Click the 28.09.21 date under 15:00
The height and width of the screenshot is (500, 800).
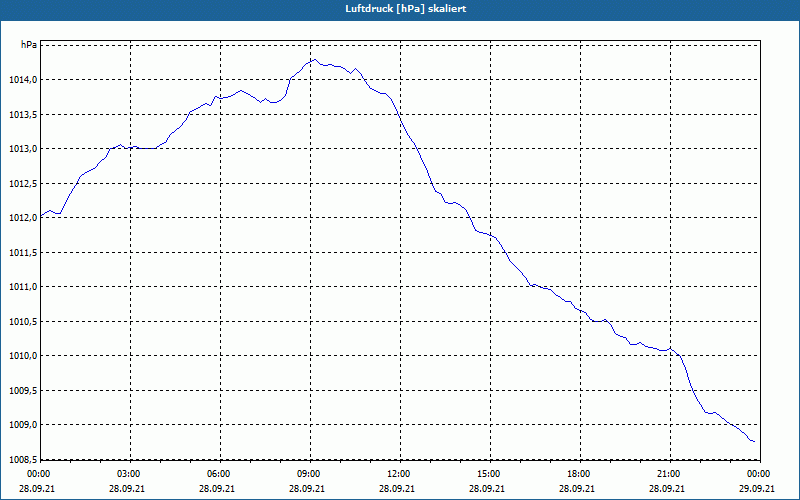click(x=487, y=488)
